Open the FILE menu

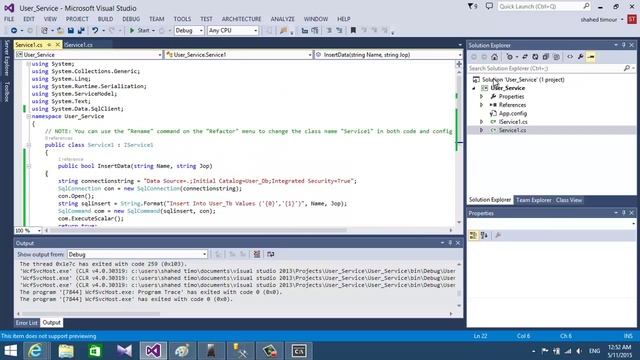click(9, 19)
